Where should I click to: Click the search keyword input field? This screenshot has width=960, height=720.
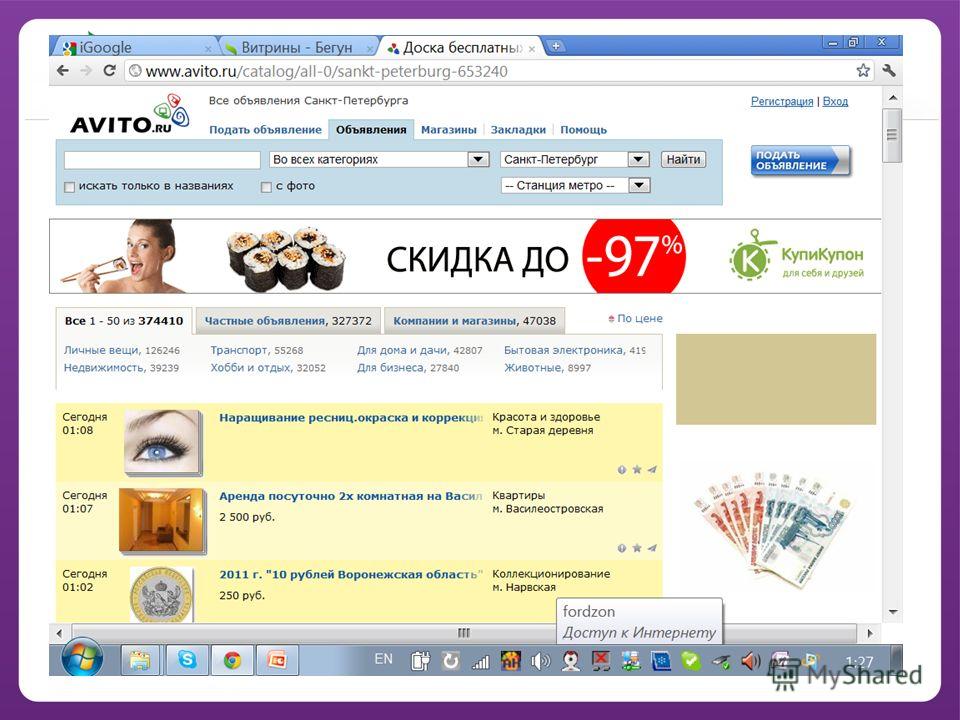point(162,160)
